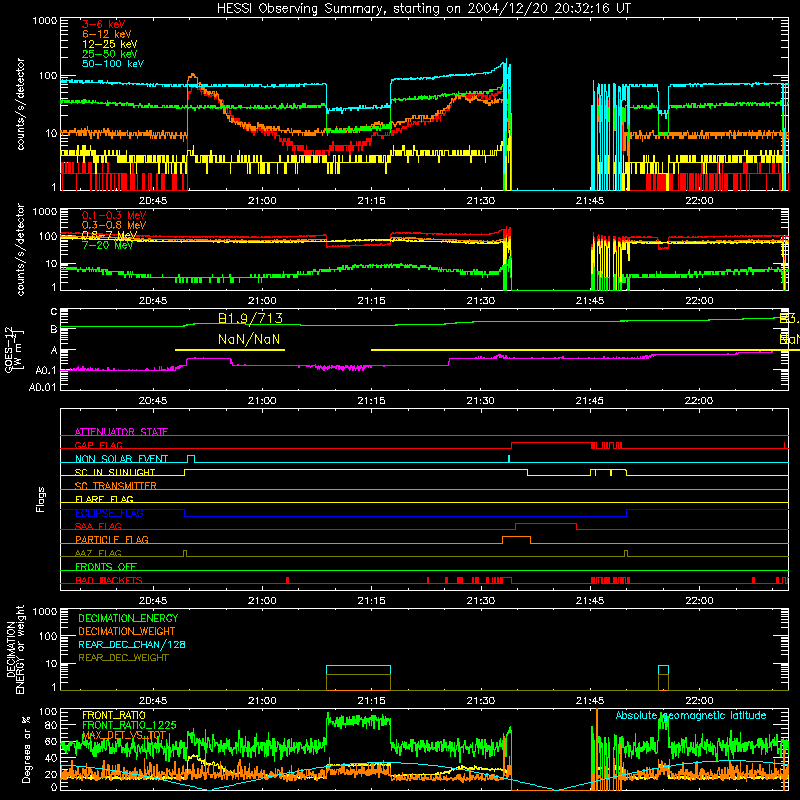Image resolution: width=800 pixels, height=800 pixels.
Task: Click the 21:00 tick label under Flags panel
Action: [x=262, y=601]
